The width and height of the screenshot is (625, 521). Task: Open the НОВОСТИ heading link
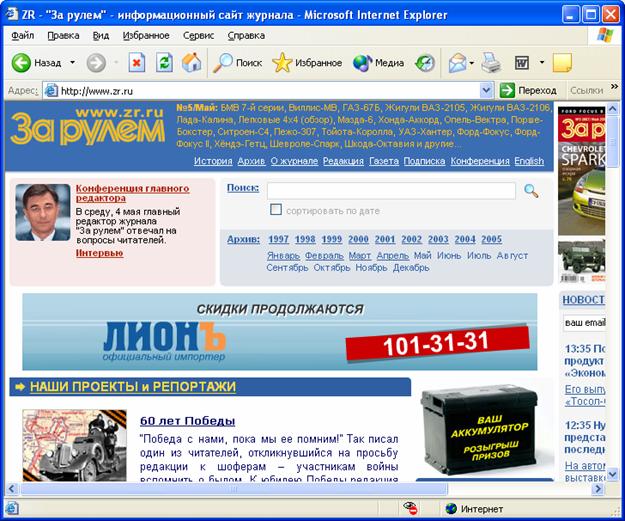point(584,300)
